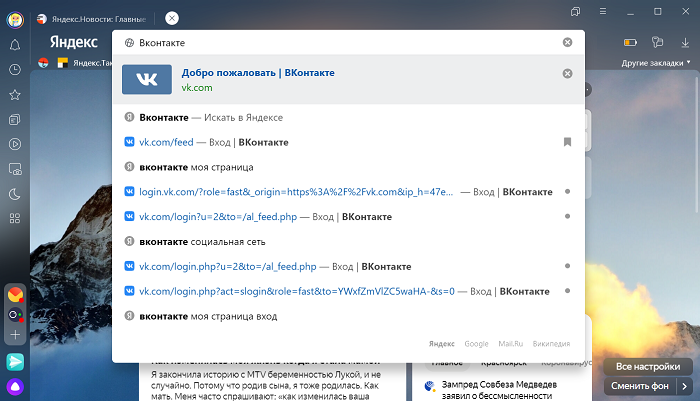The width and height of the screenshot is (700, 401).
Task: Open vk.com/login.php?u=2 suggestion
Action: 348,267
